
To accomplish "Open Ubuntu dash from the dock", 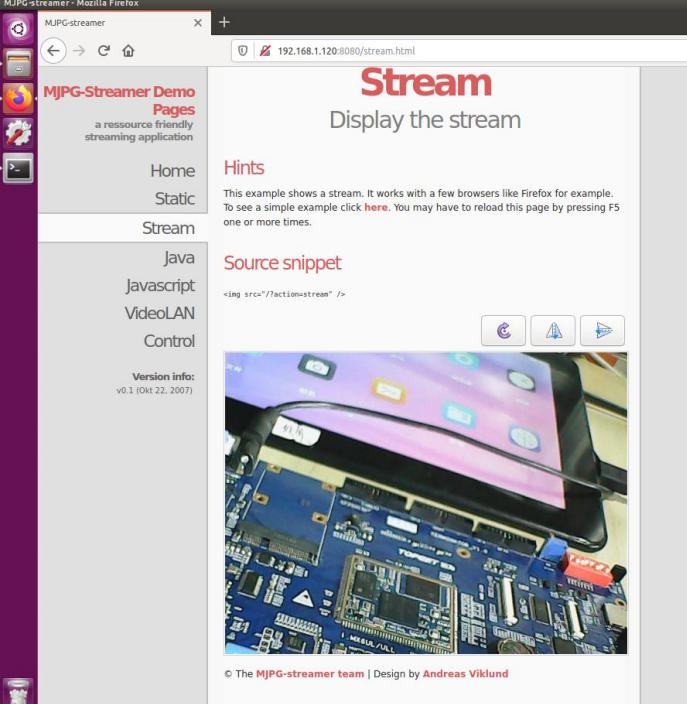I will tap(18, 29).
